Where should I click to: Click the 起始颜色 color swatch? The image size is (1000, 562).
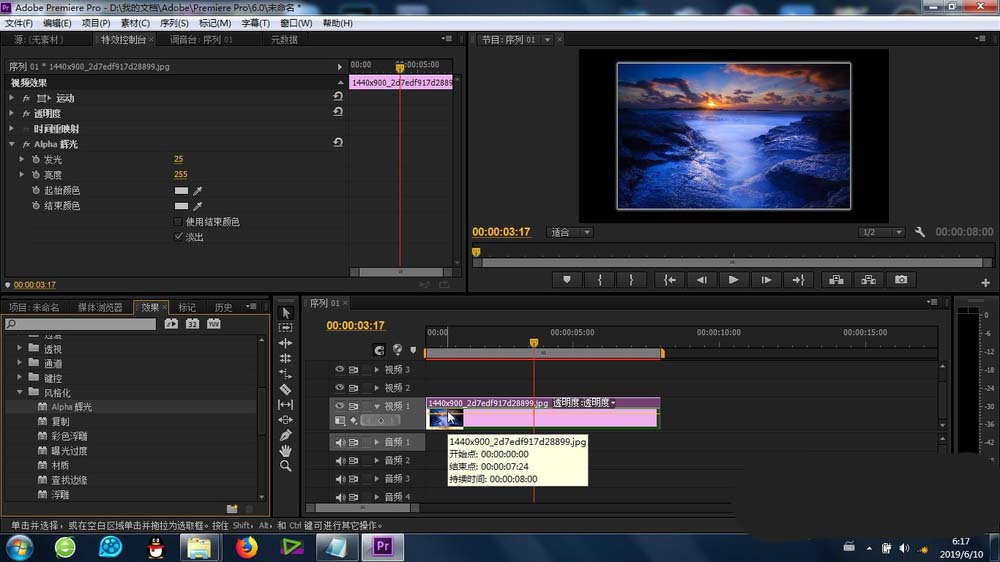coord(181,191)
